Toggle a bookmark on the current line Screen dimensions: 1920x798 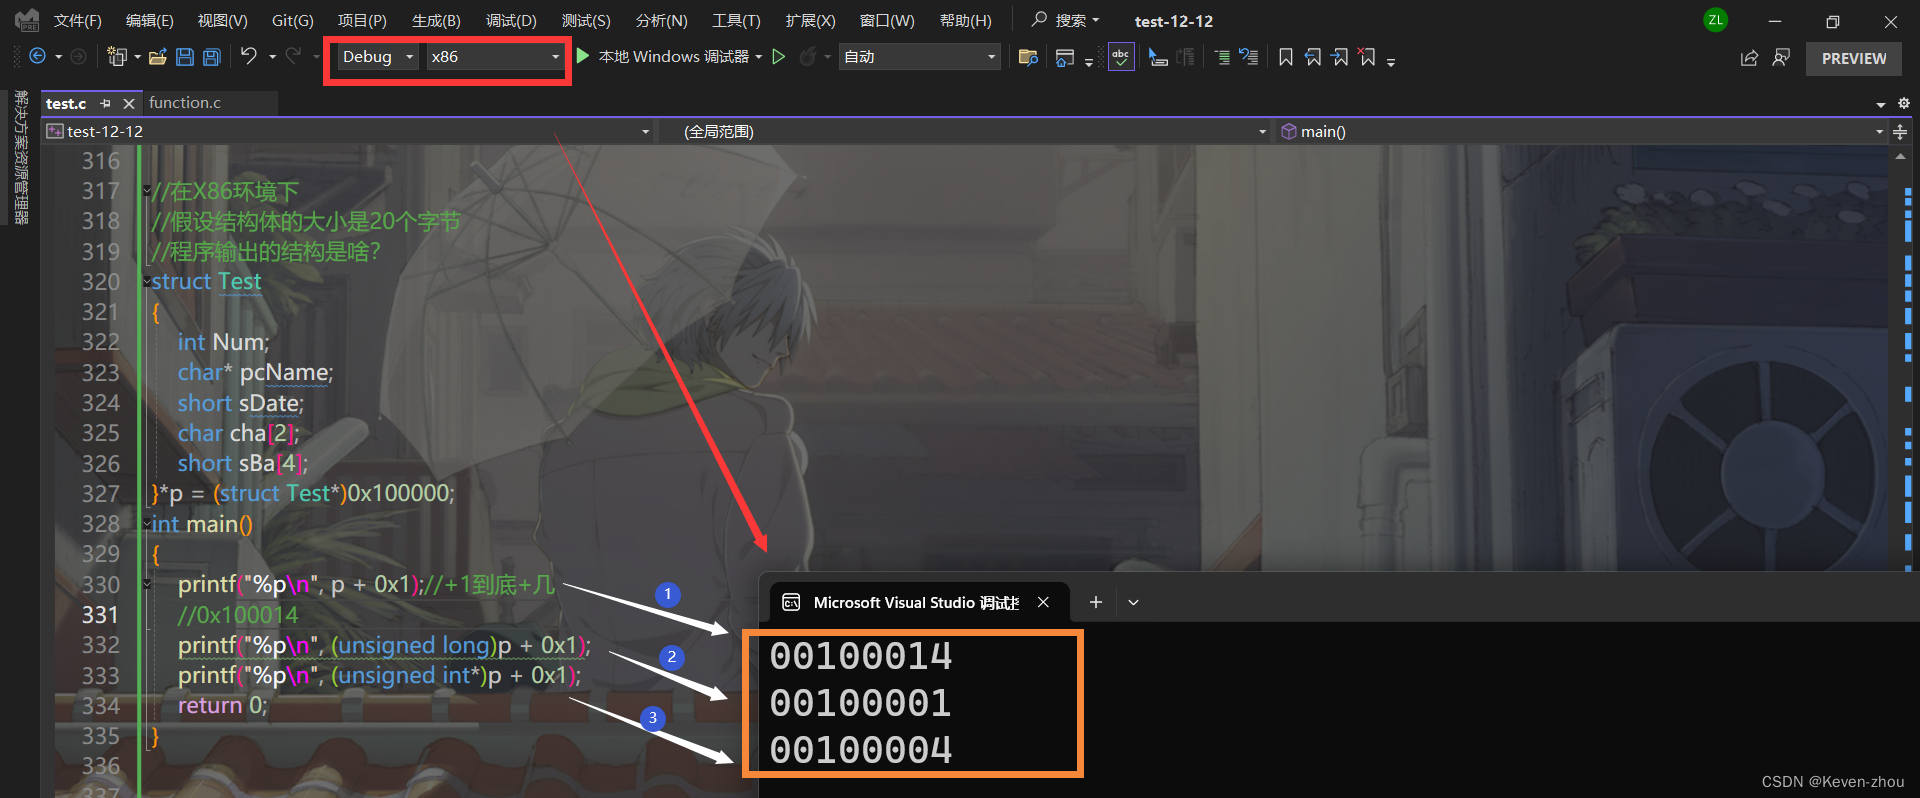(x=1286, y=57)
